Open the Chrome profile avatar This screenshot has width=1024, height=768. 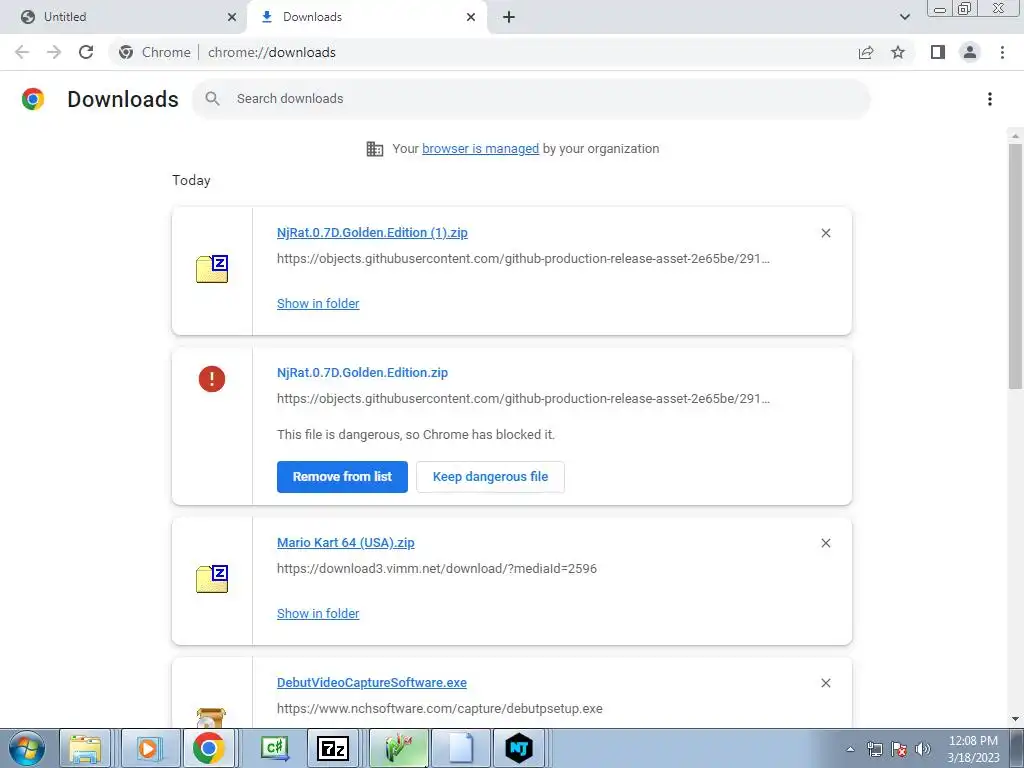[x=970, y=52]
